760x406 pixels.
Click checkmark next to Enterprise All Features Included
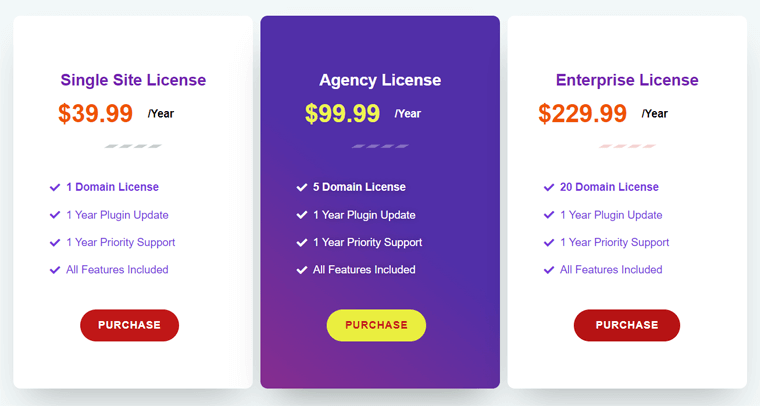pos(549,270)
